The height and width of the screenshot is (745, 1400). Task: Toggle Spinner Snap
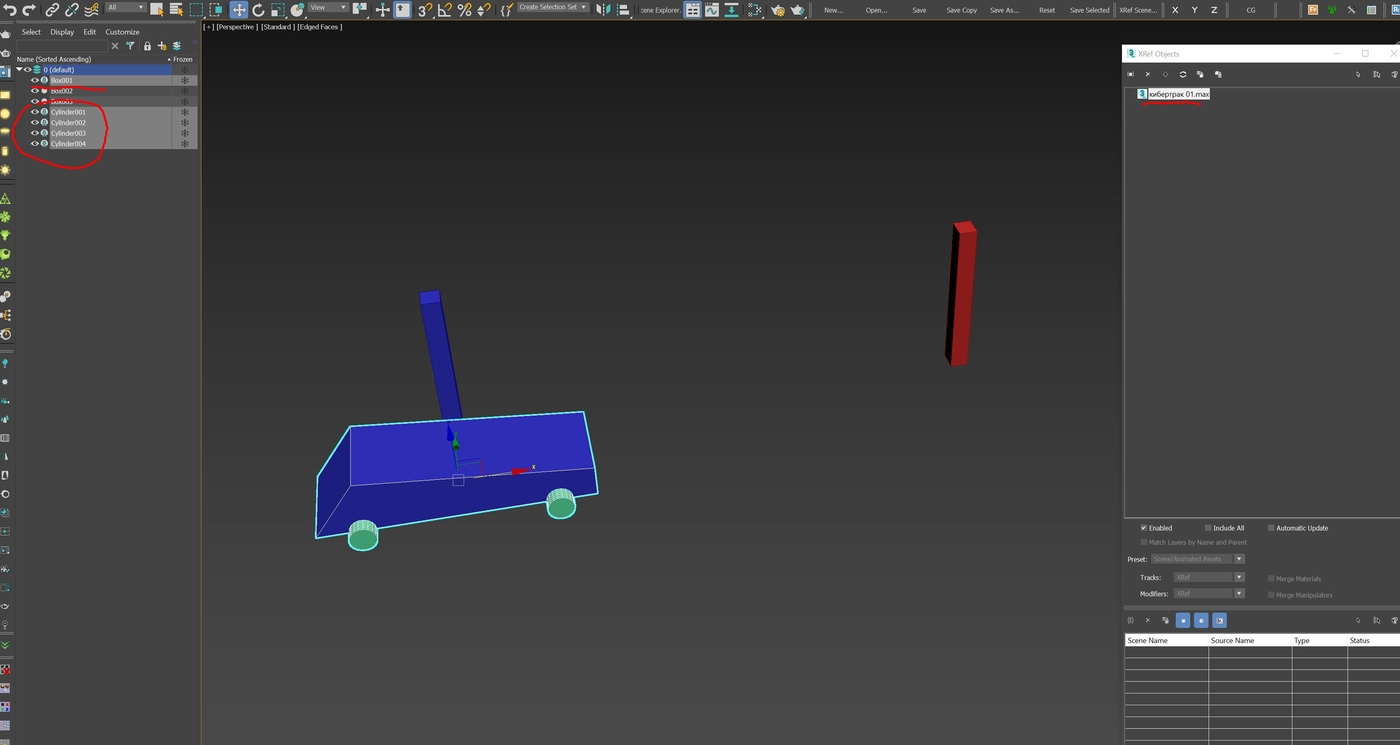click(484, 9)
